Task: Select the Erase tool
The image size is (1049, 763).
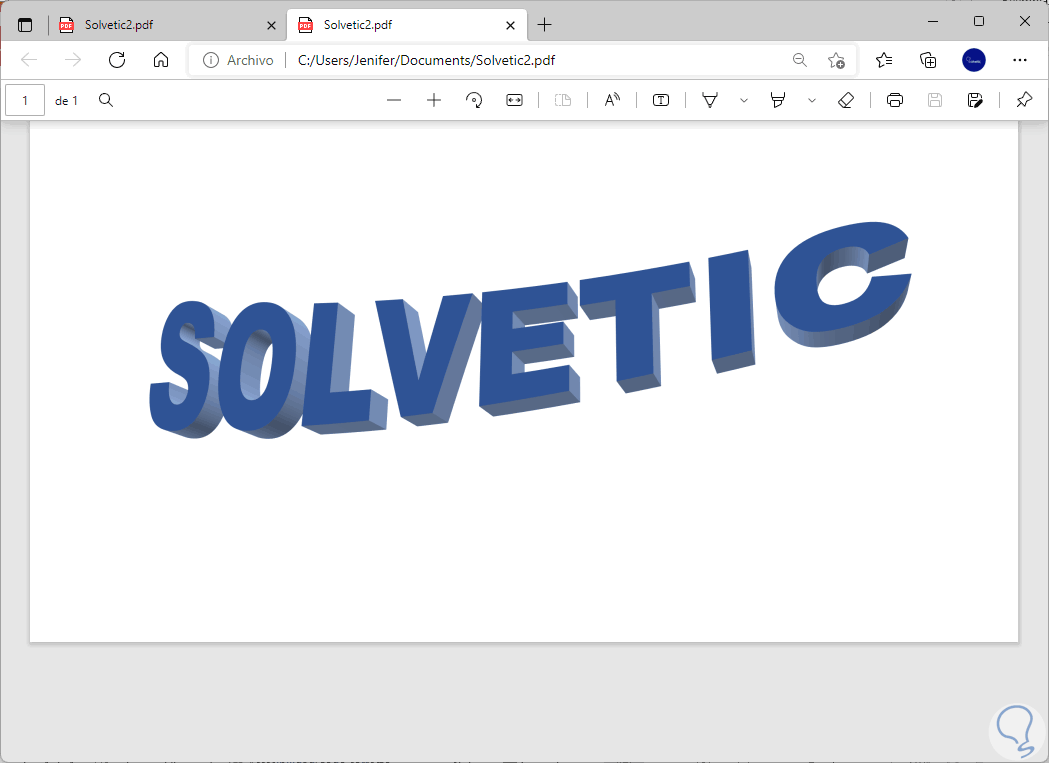Action: click(x=846, y=100)
